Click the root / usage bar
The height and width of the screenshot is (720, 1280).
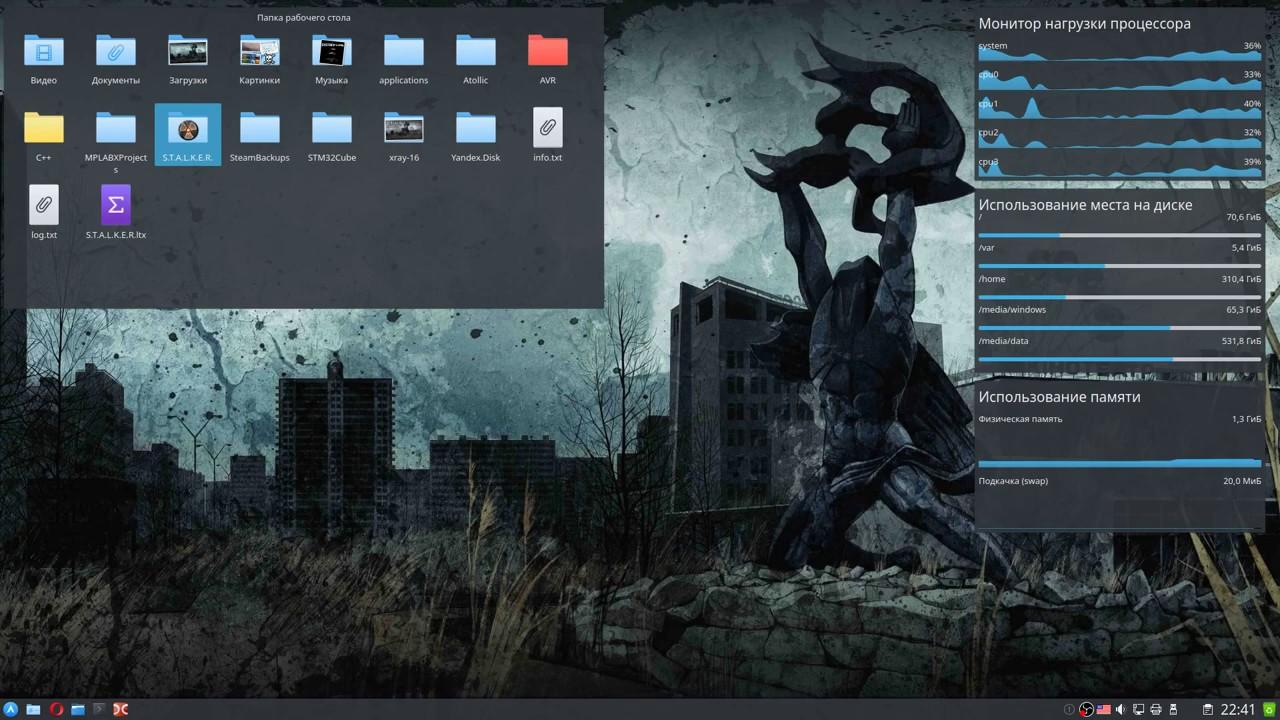[1120, 235]
